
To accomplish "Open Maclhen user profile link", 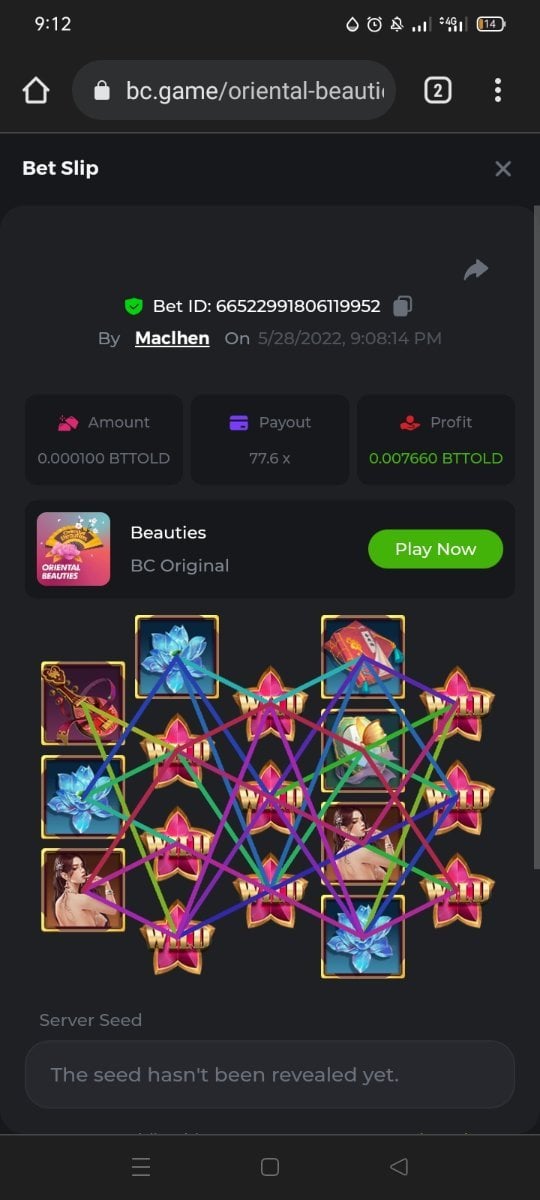I will tap(172, 338).
